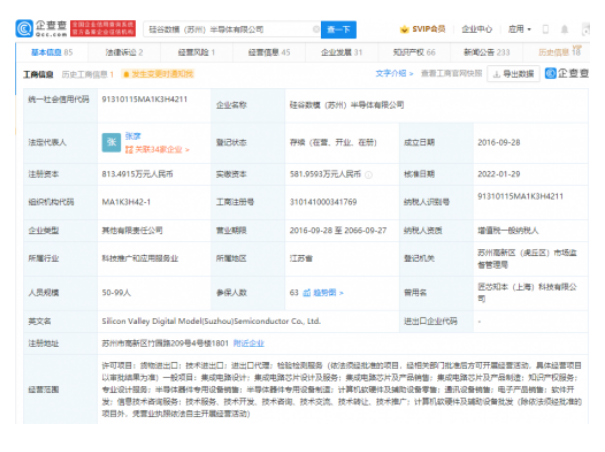Viewport: 605px width, 452px height.
Task: Click the 张 avatar icon of legal representative
Action: (x=112, y=142)
